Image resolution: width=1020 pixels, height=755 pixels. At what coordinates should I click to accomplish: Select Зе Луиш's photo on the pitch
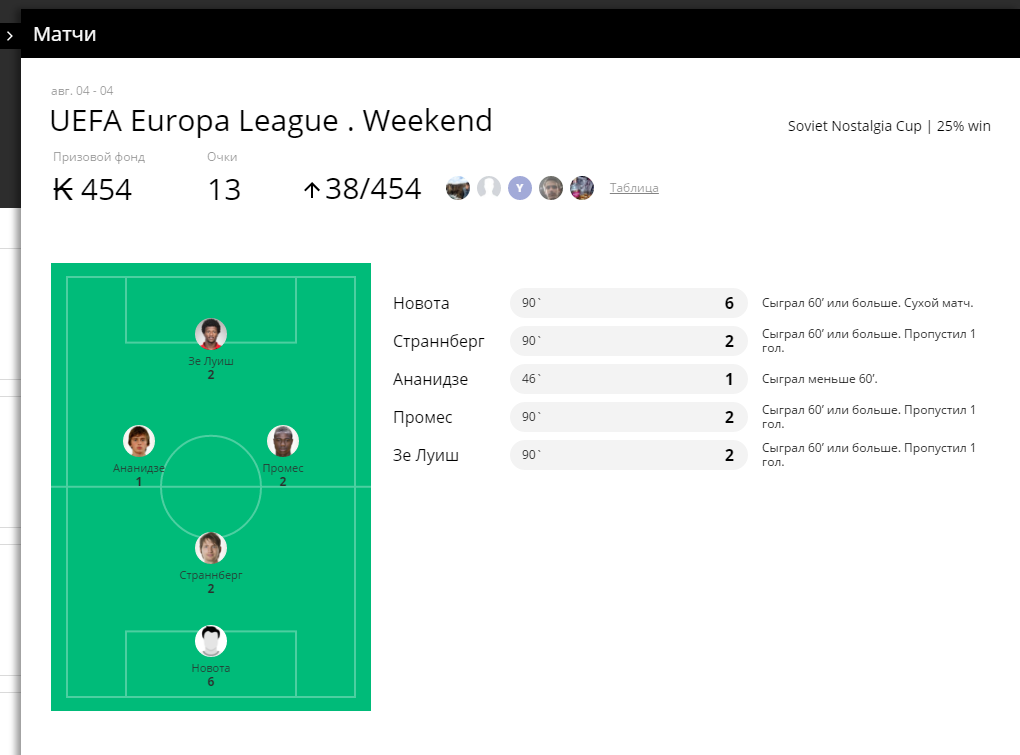tap(211, 334)
